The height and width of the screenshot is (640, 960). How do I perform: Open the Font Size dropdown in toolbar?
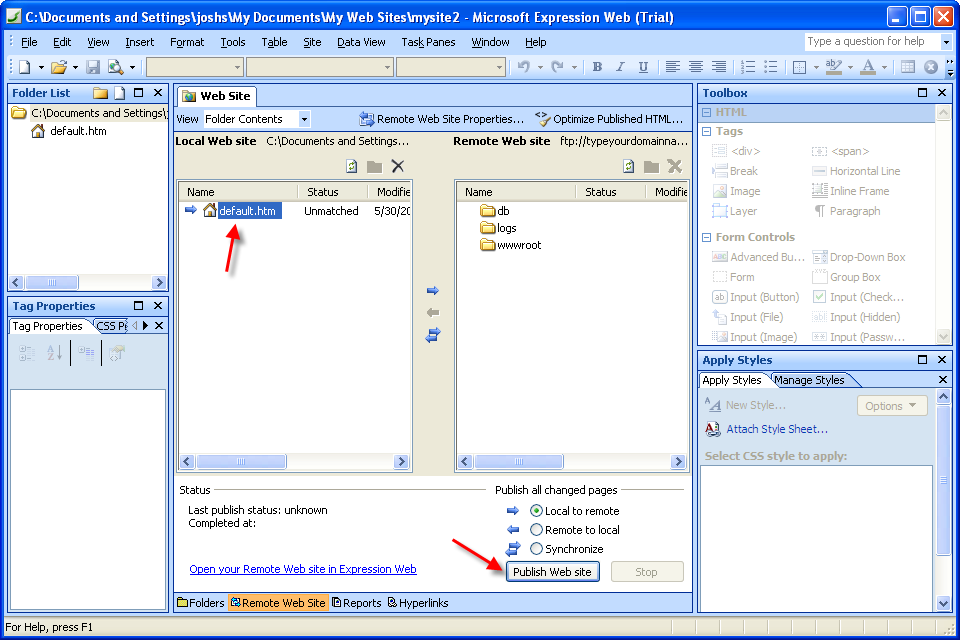(500, 67)
